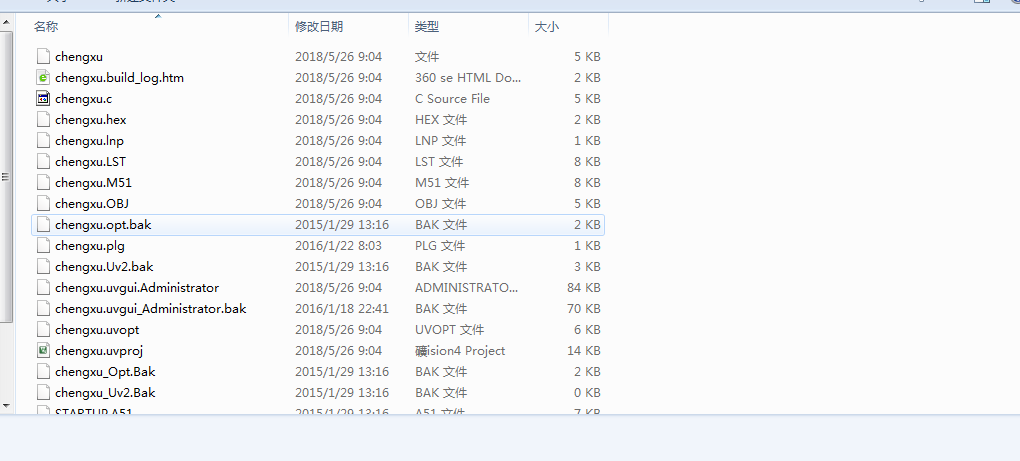Click the '70 KB' size cell

pos(584,308)
